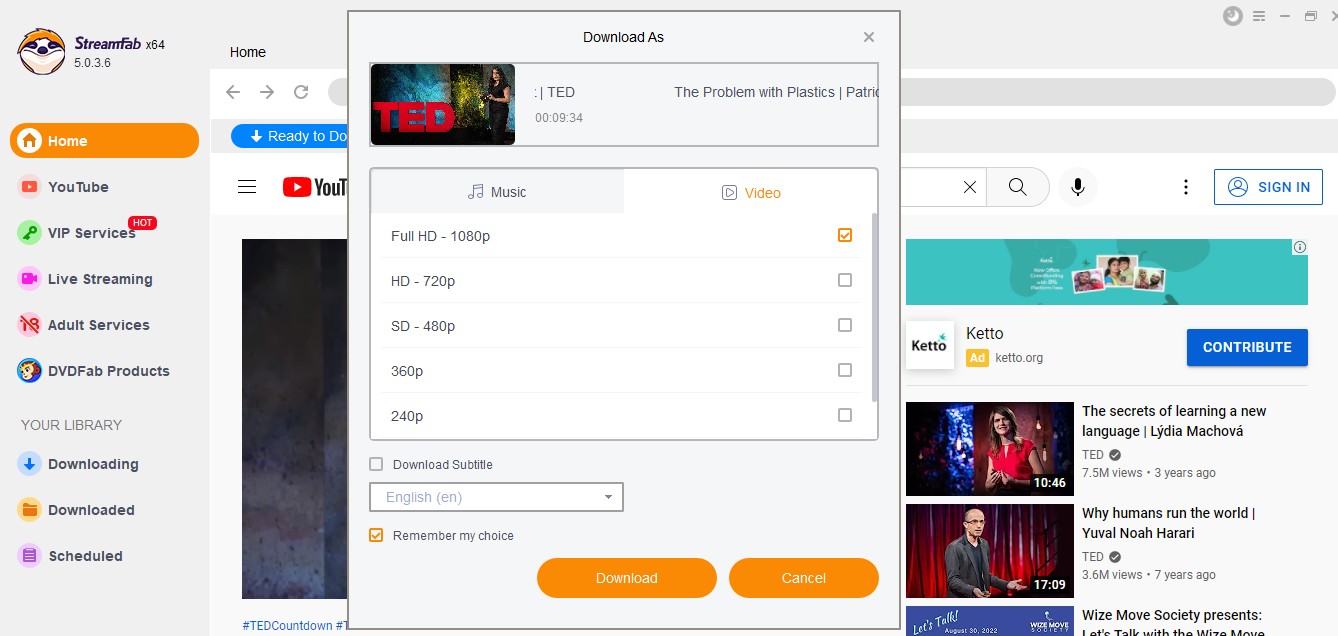Enable the Download Subtitle checkbox
This screenshot has height=636, width=1338.
click(x=376, y=464)
